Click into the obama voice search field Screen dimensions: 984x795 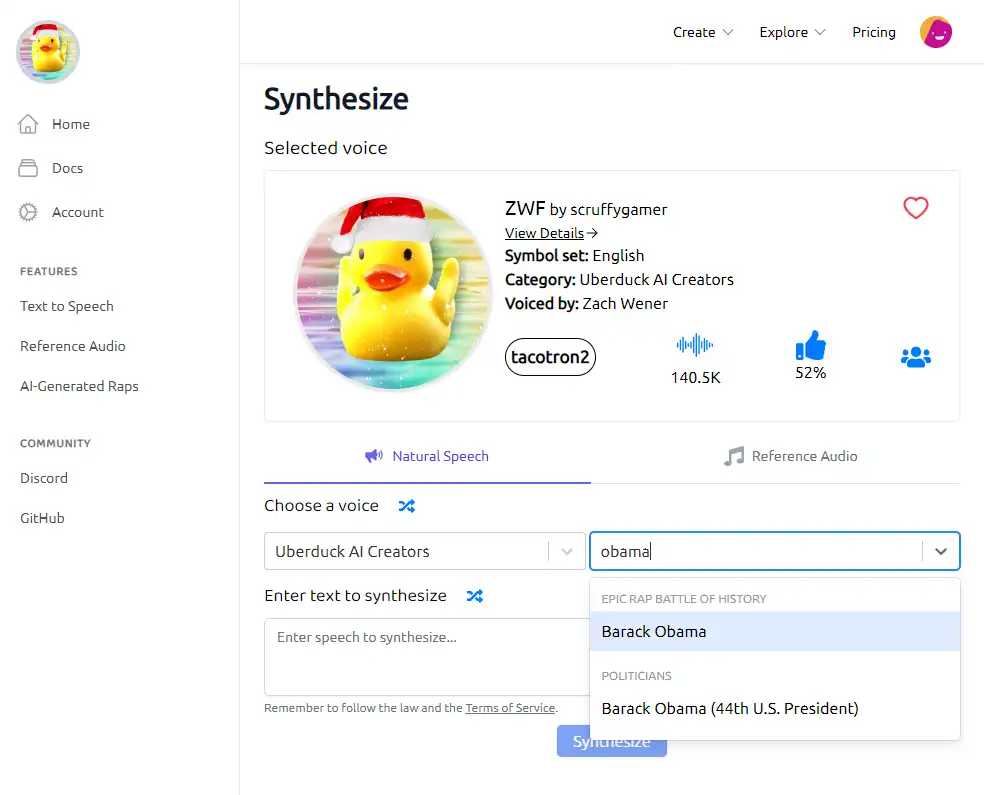click(x=756, y=552)
